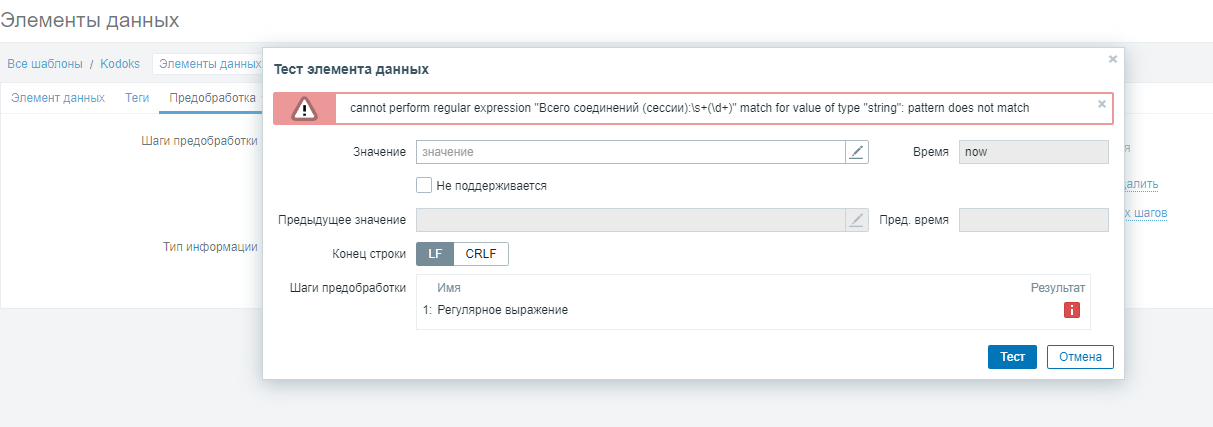This screenshot has height=427, width=1213.
Task: Click the 'Отмена' button
Action: point(1080,357)
